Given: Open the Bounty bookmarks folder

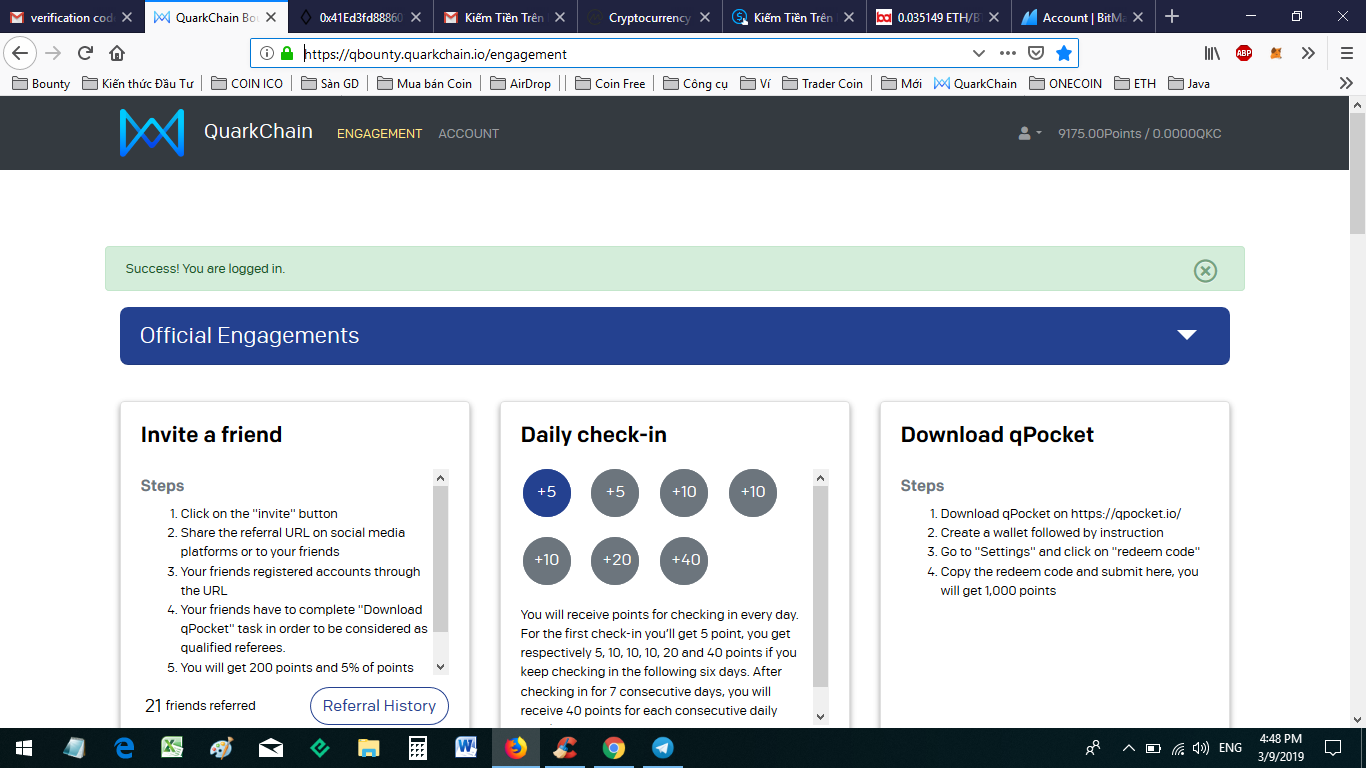Looking at the screenshot, I should [41, 84].
